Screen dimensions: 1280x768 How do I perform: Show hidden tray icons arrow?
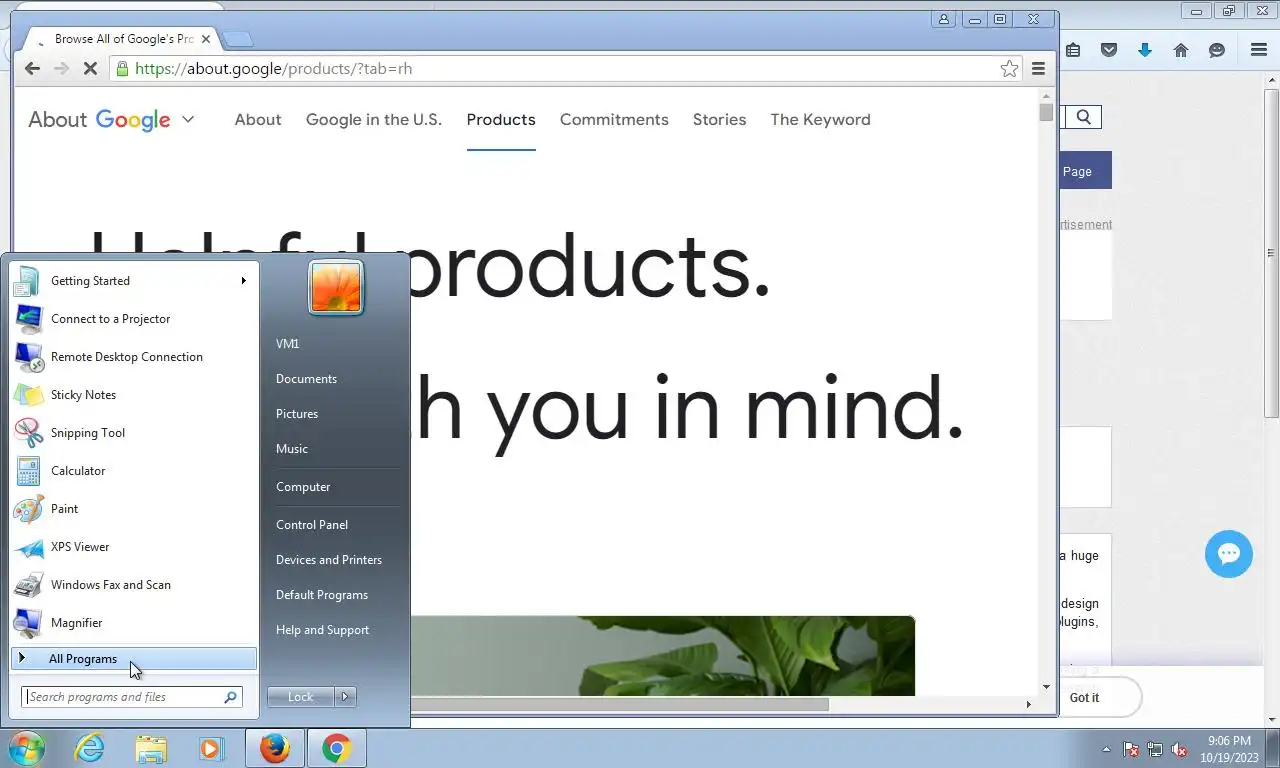tap(1106, 749)
